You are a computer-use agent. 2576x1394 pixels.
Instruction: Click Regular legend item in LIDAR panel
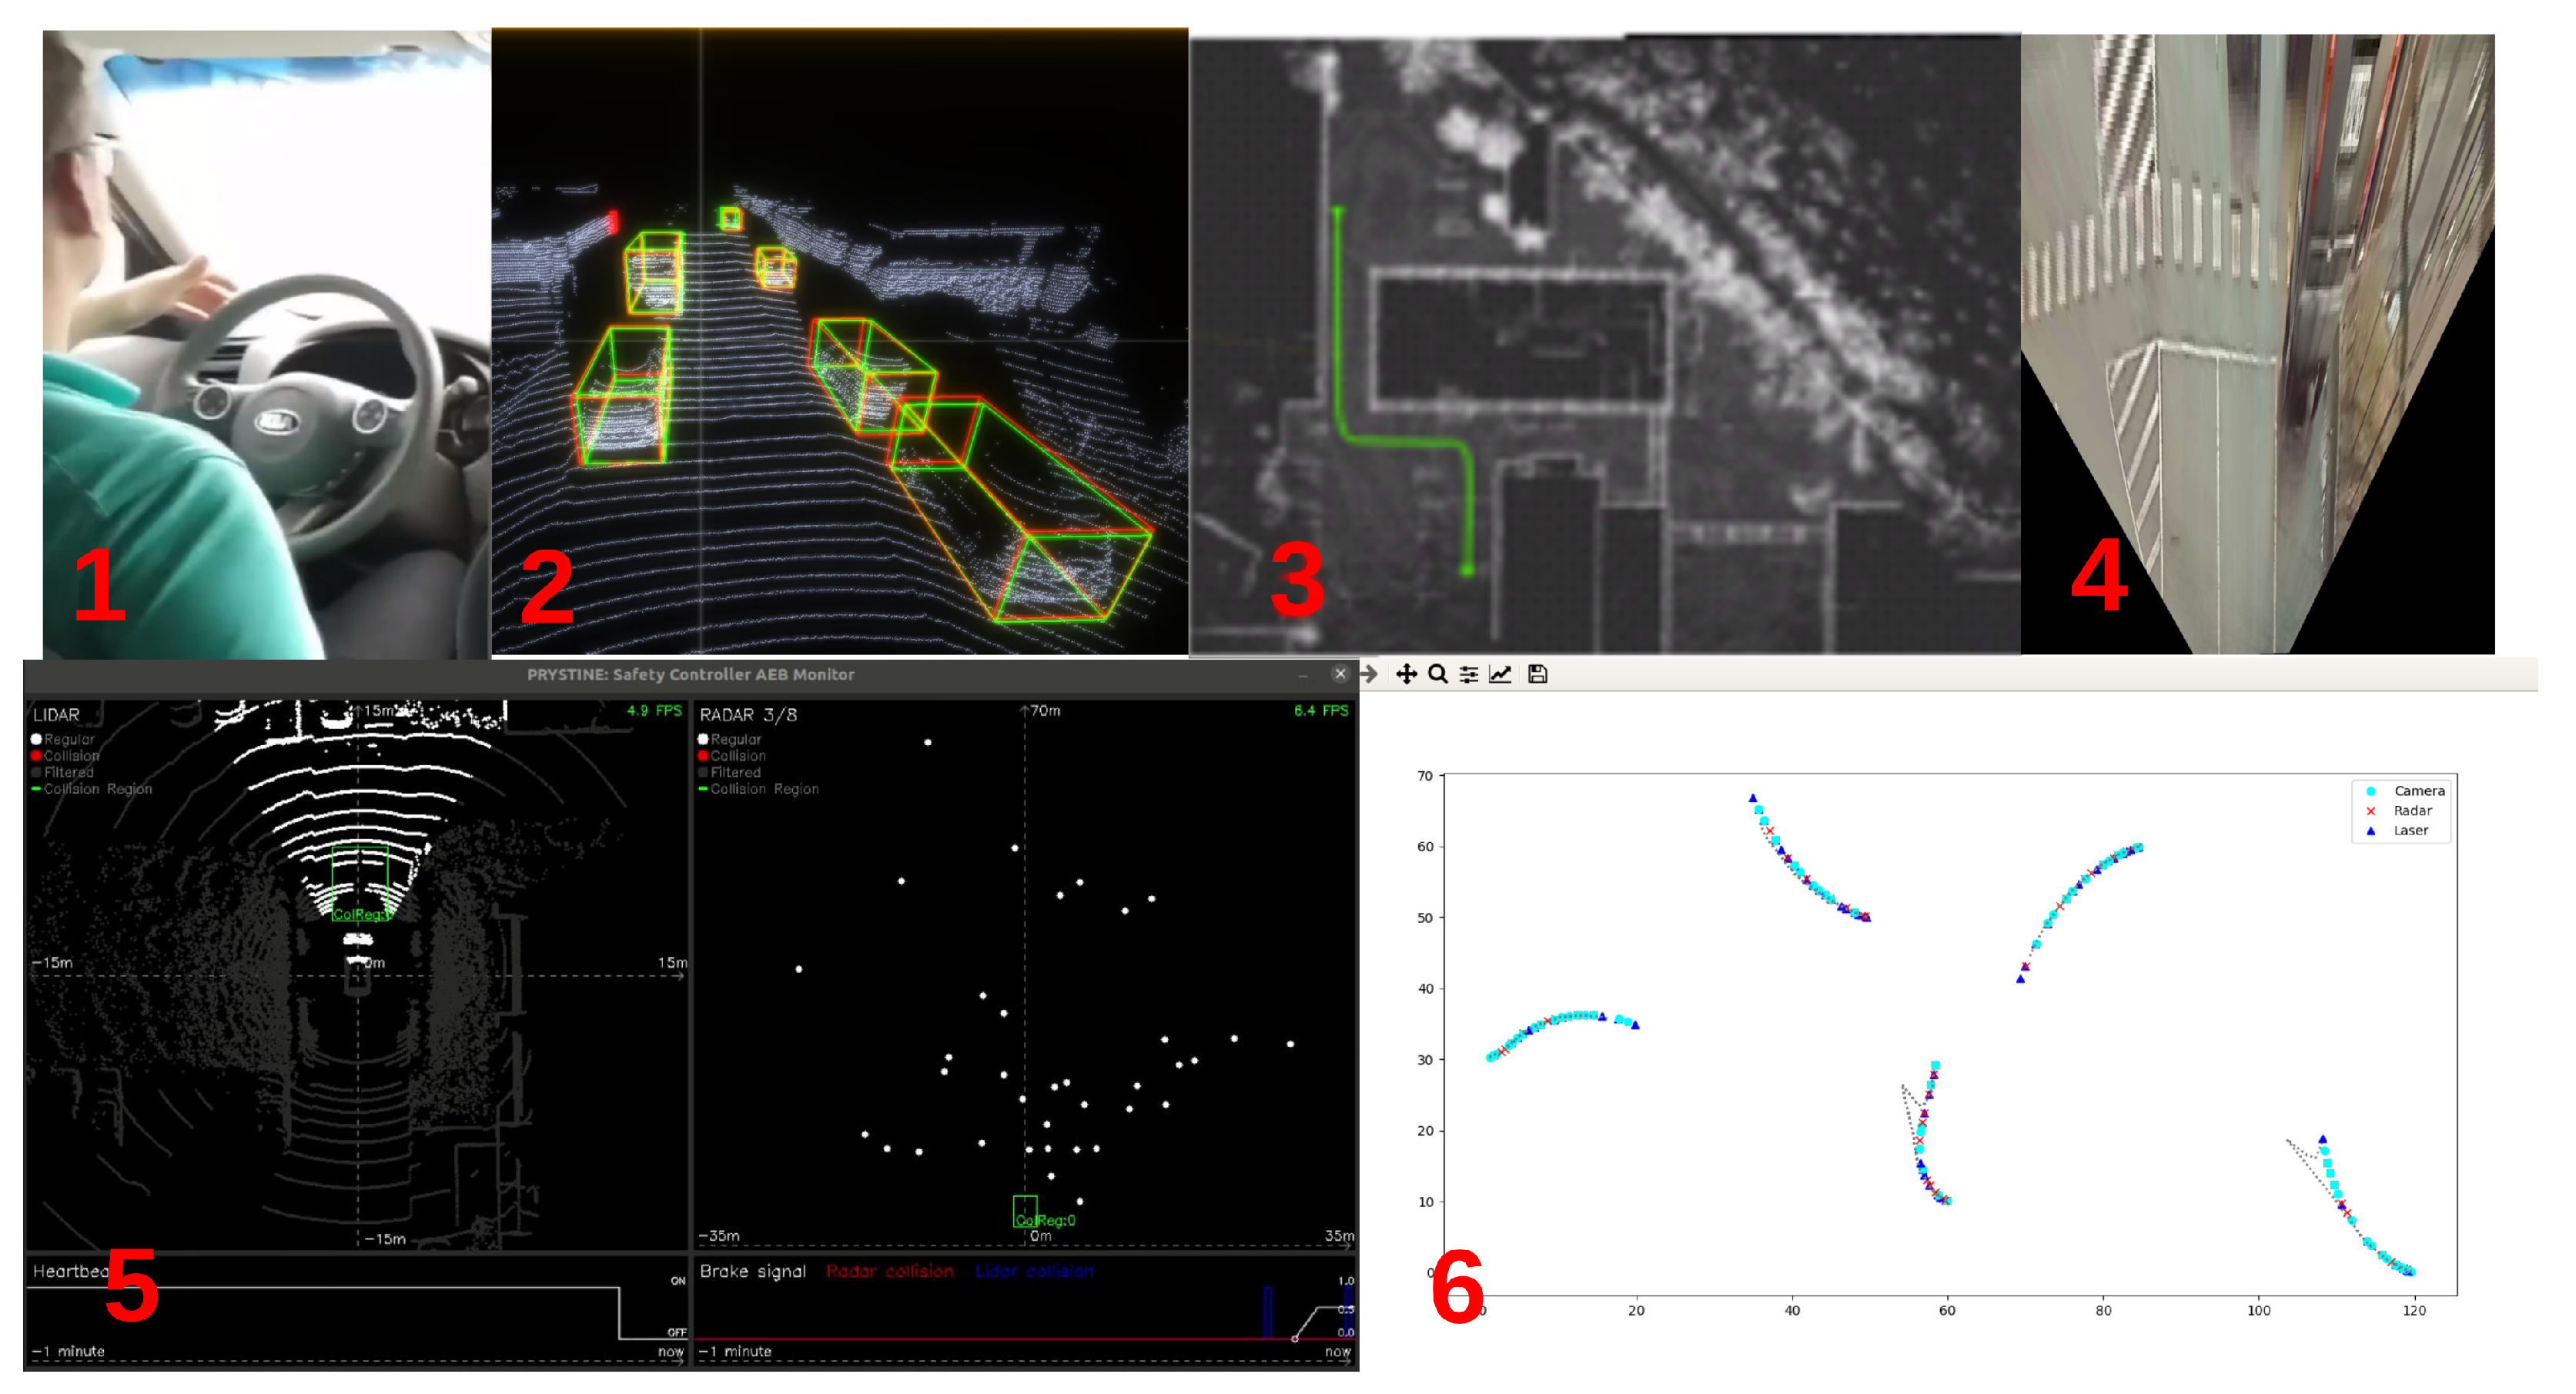63,739
